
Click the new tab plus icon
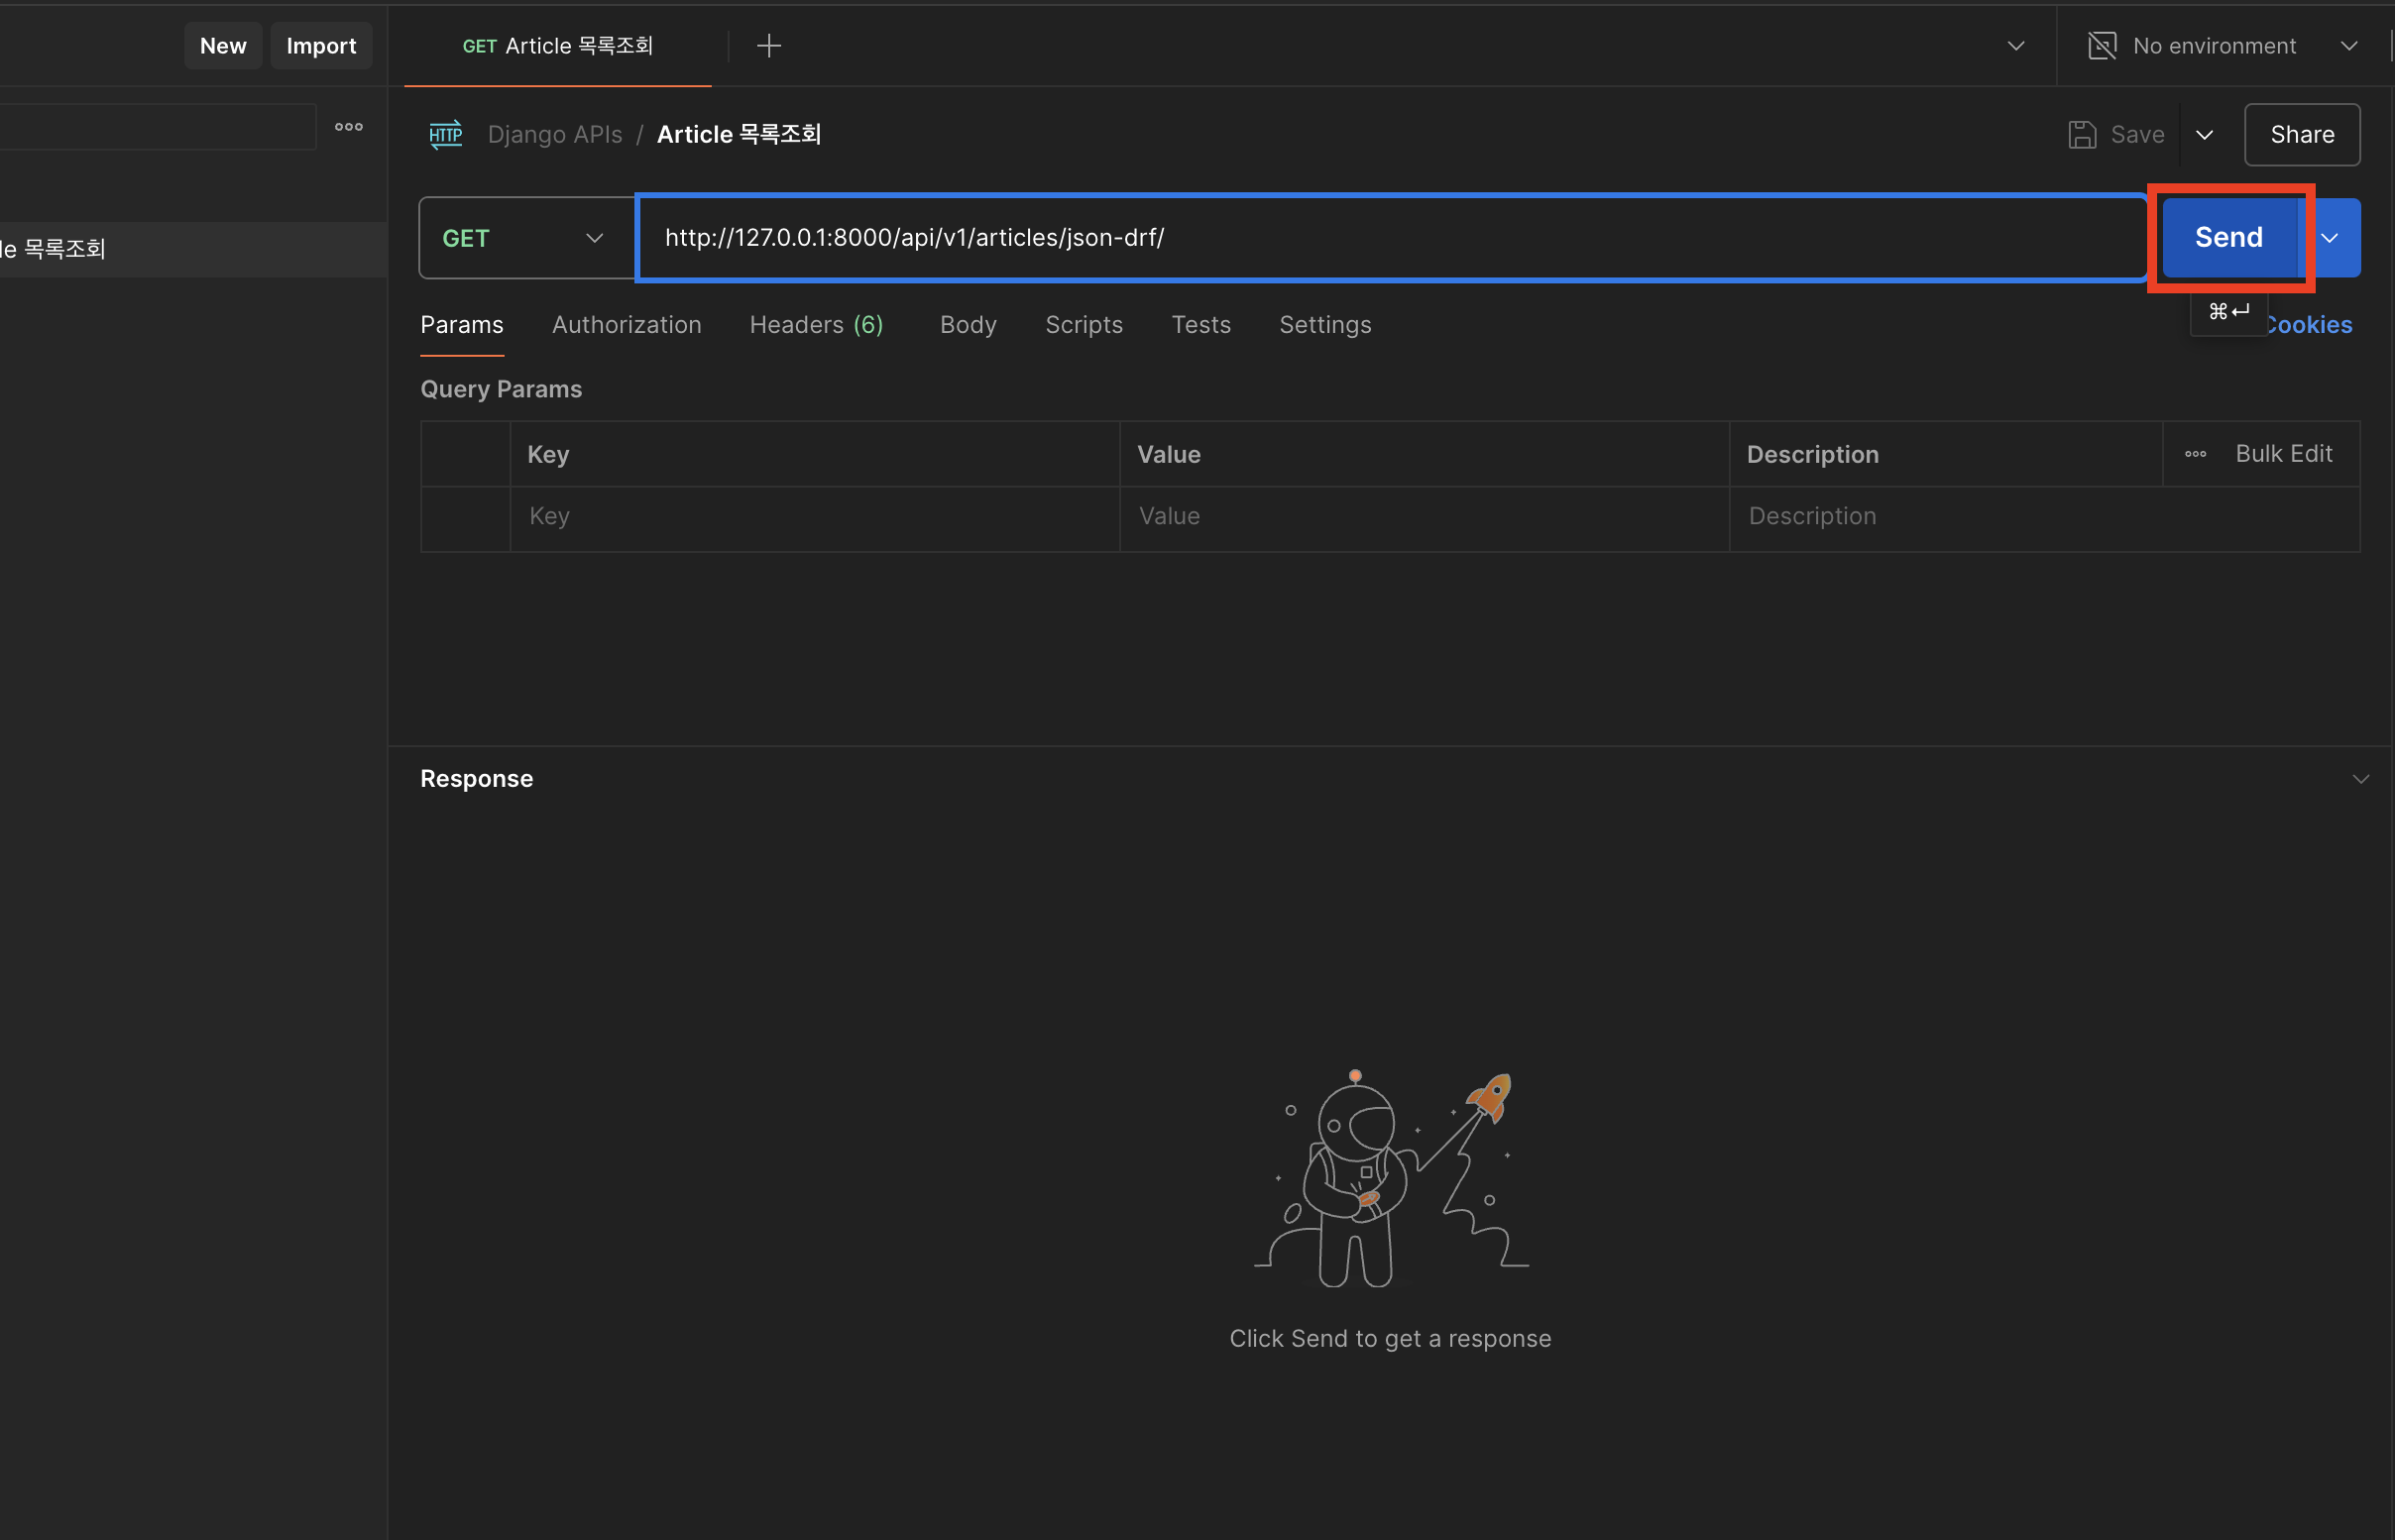(x=768, y=46)
